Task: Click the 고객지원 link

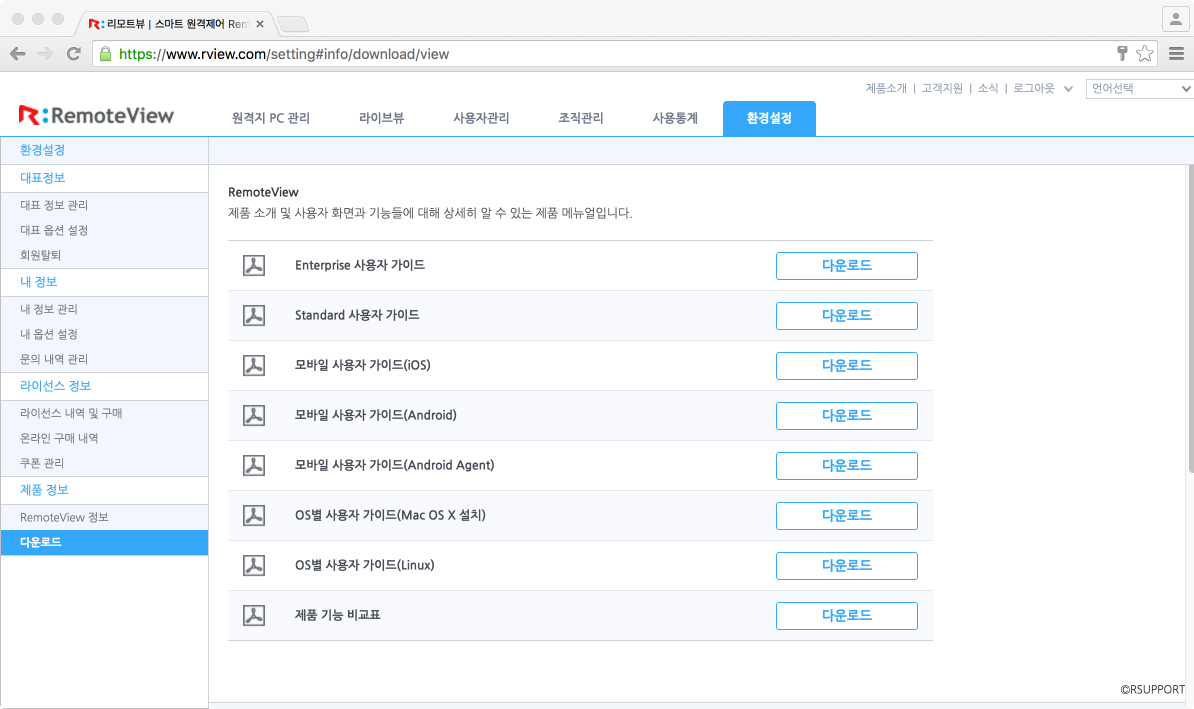Action: (942, 88)
